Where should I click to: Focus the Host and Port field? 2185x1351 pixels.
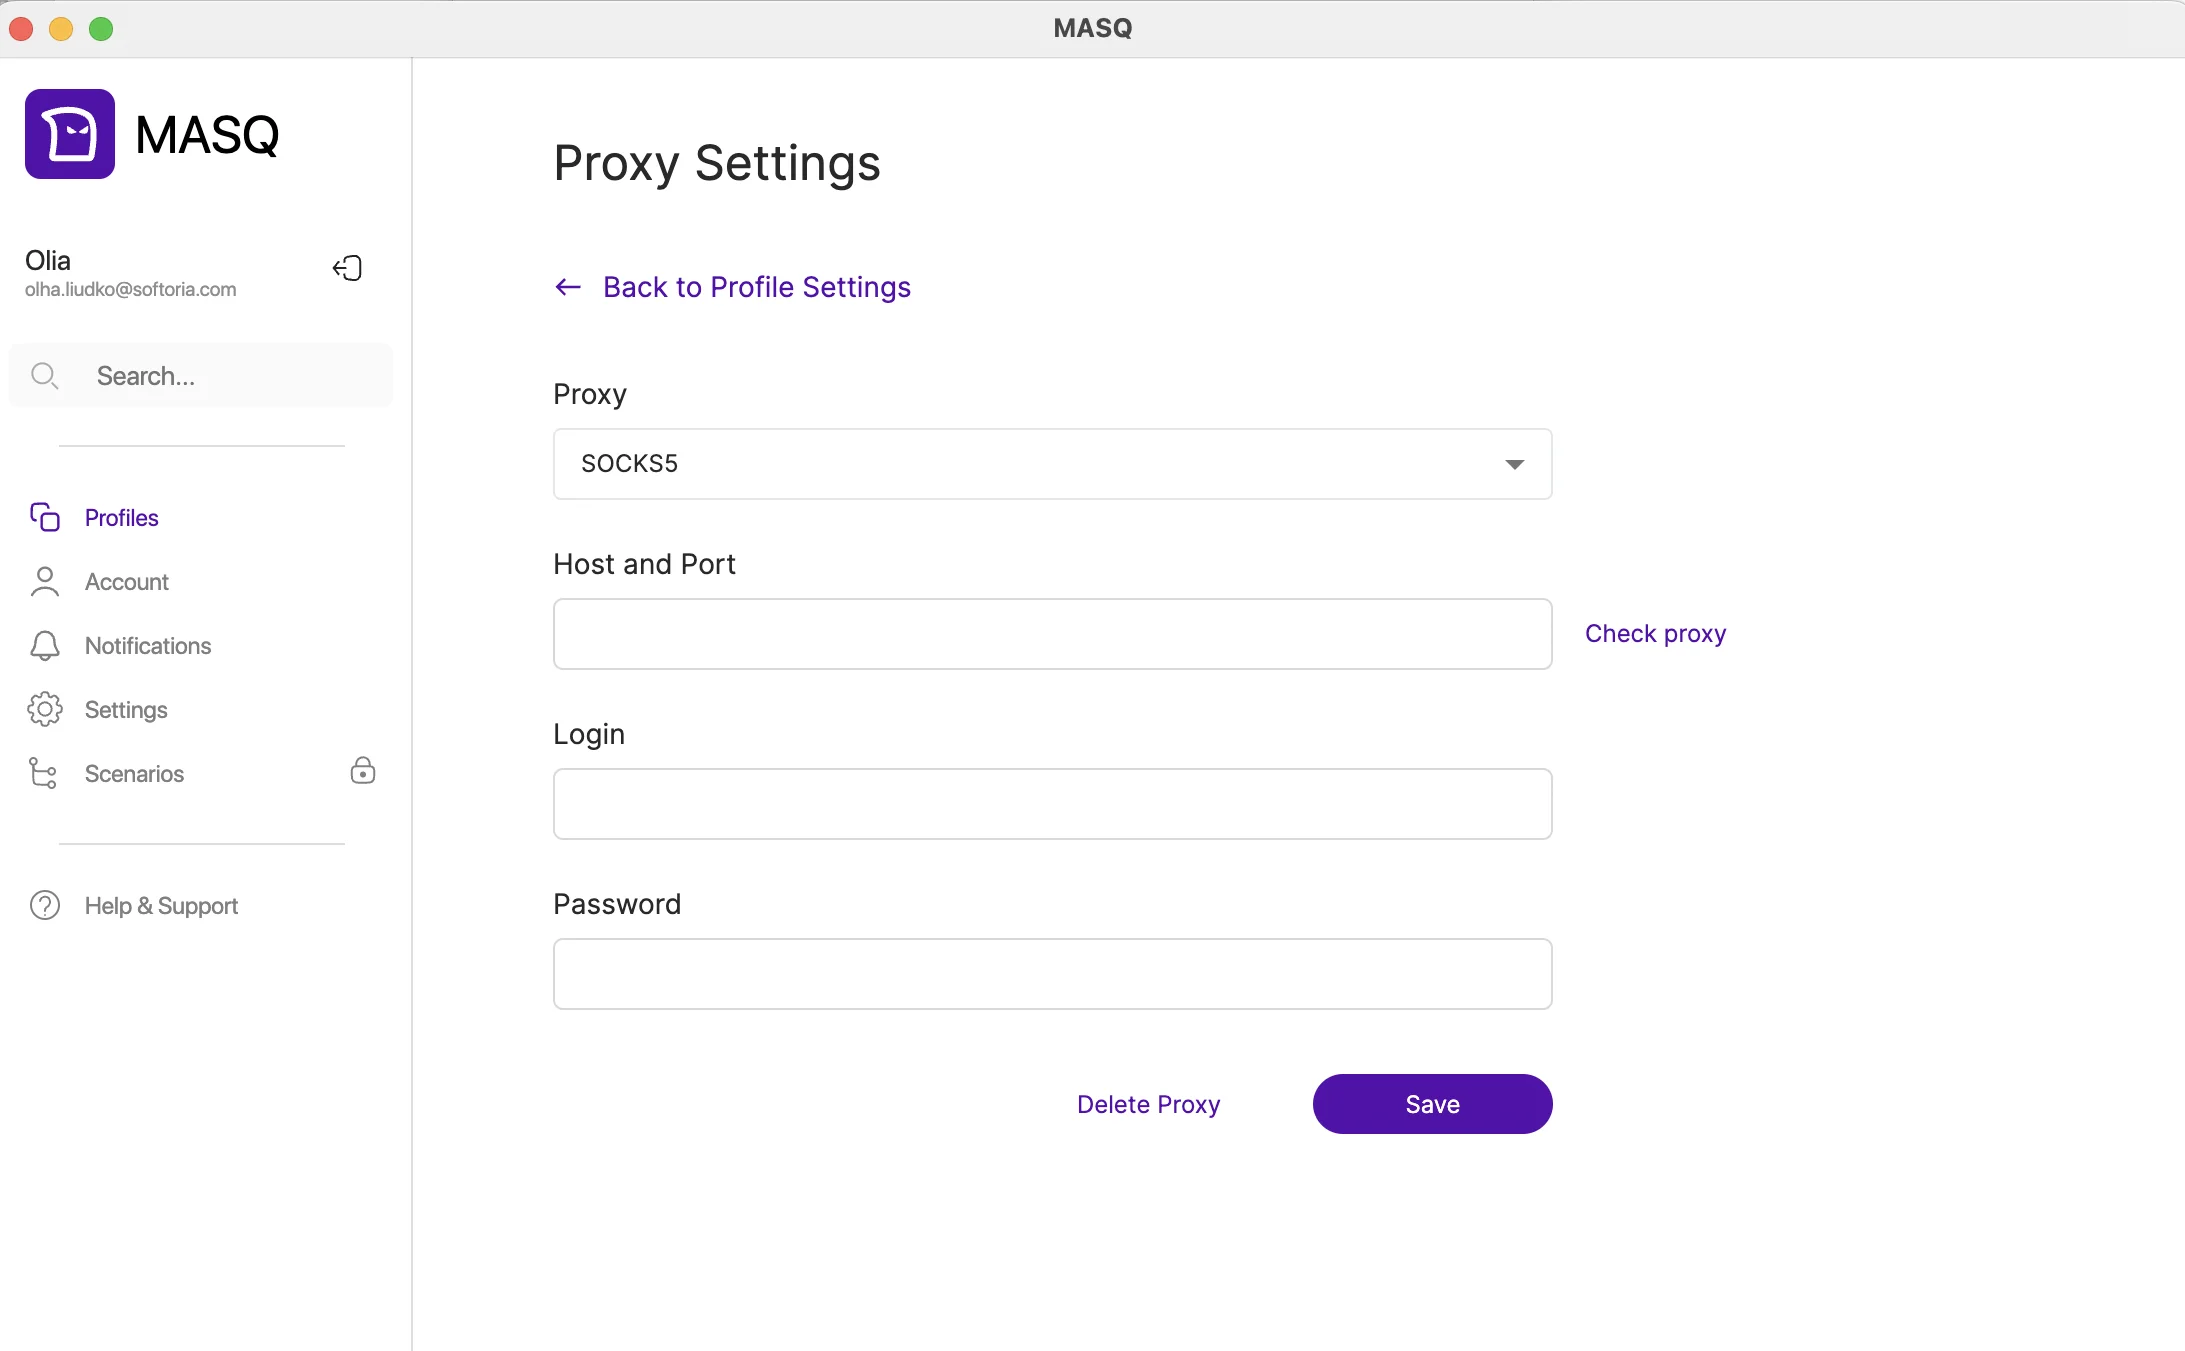1052,634
